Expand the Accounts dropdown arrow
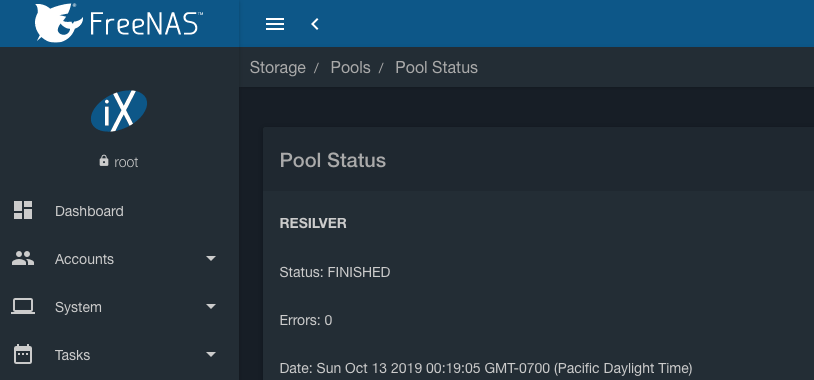This screenshot has width=814, height=380. [211, 258]
